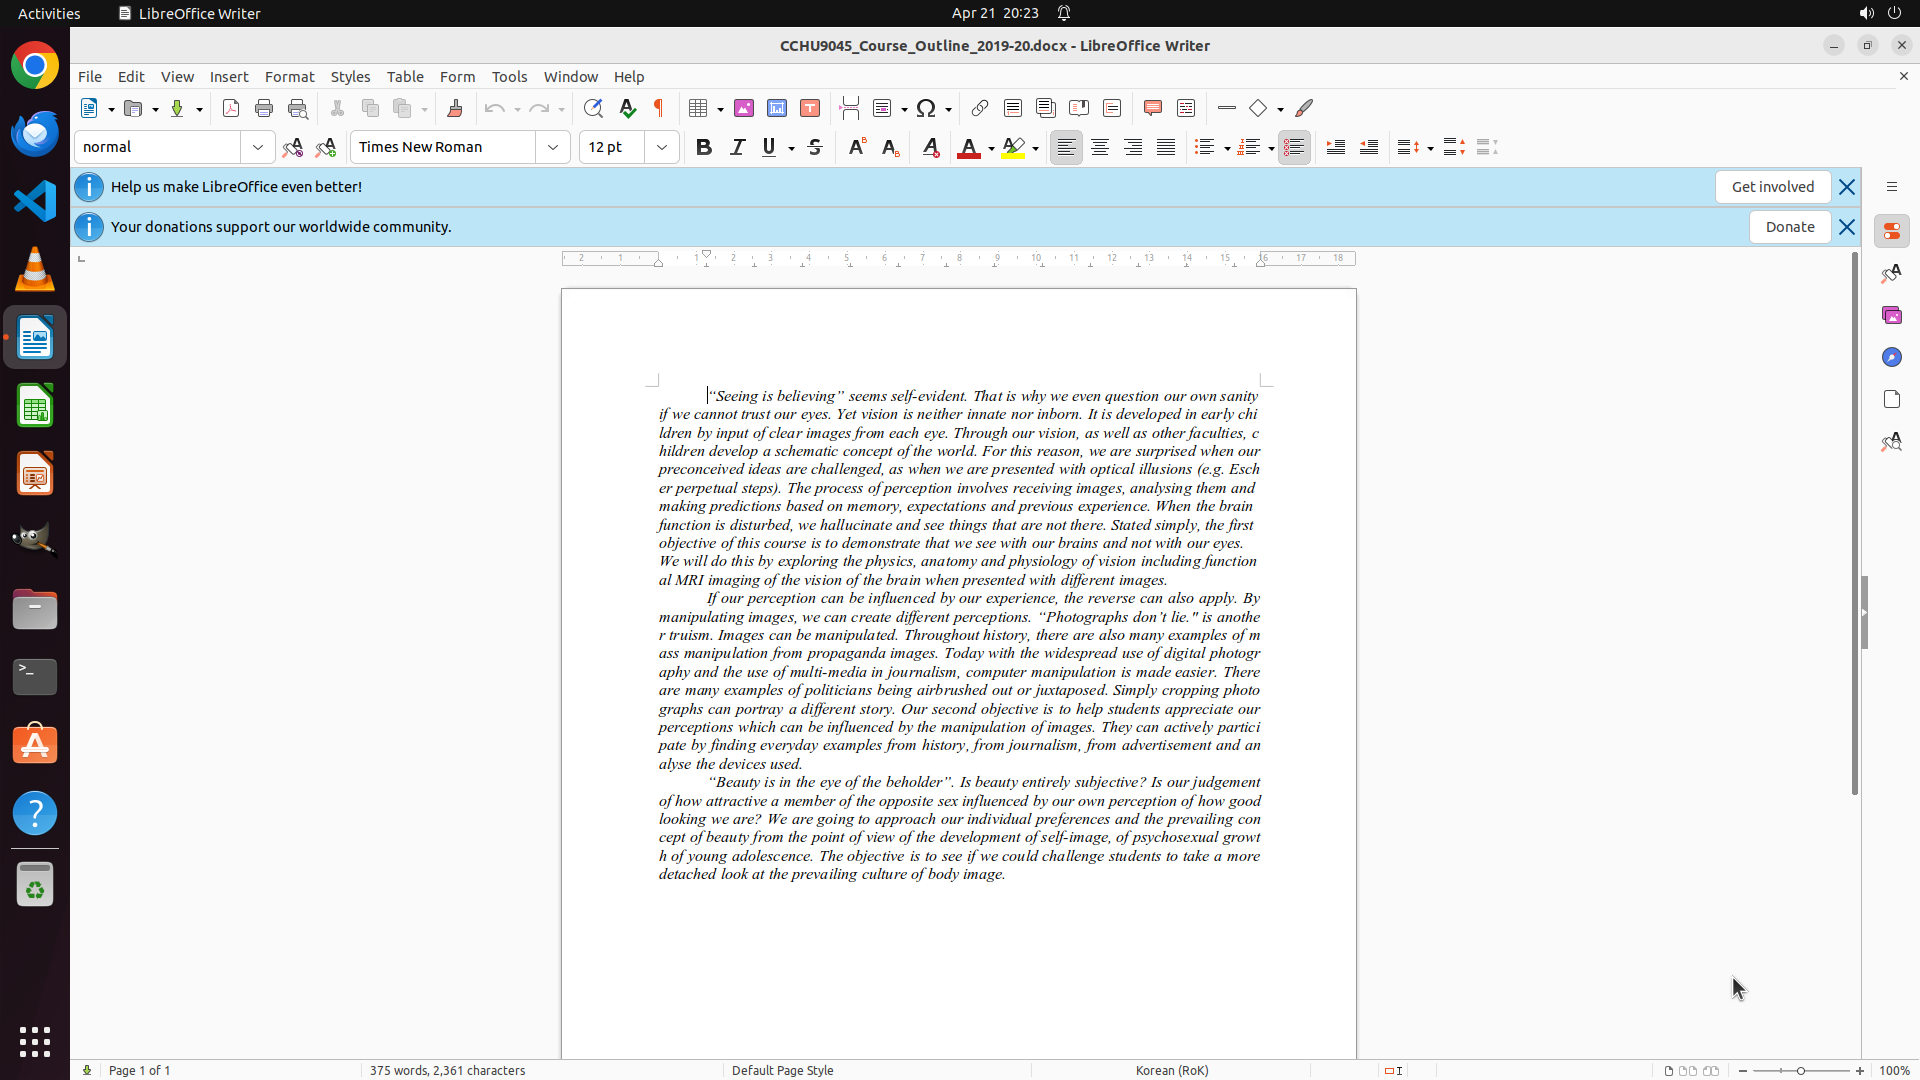Open the font name dropdown list
This screenshot has width=1920, height=1080.
click(553, 147)
